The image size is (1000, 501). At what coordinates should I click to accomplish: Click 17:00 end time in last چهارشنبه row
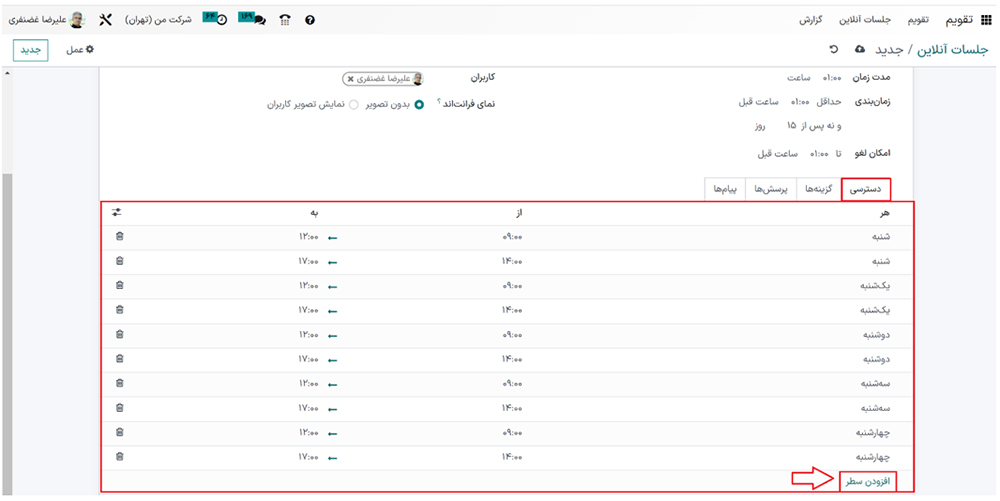[x=309, y=457]
